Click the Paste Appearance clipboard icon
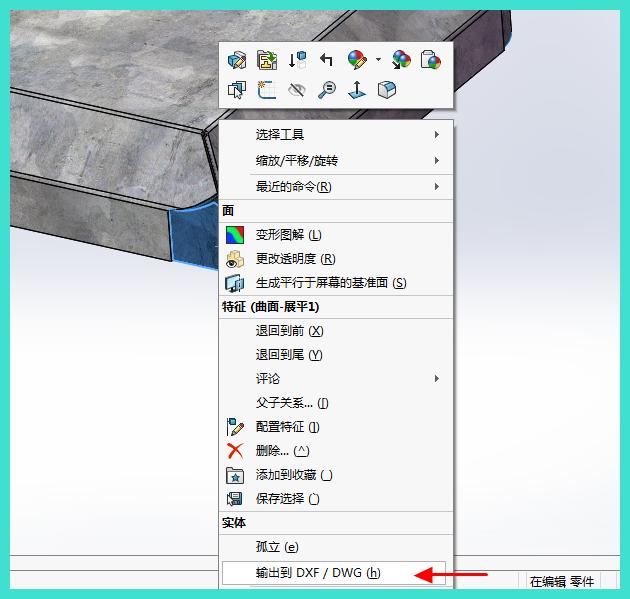This screenshot has width=630, height=599. [x=431, y=60]
